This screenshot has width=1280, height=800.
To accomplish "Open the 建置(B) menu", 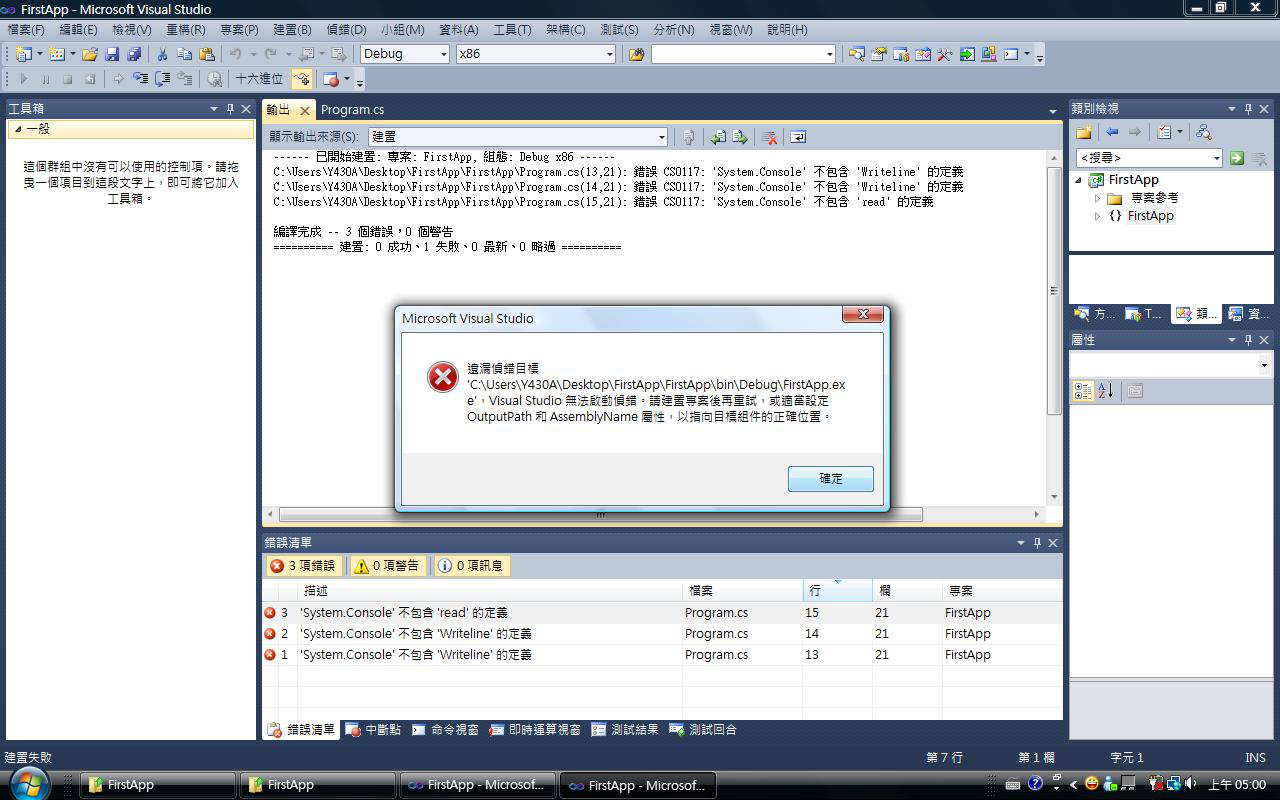I will [292, 30].
